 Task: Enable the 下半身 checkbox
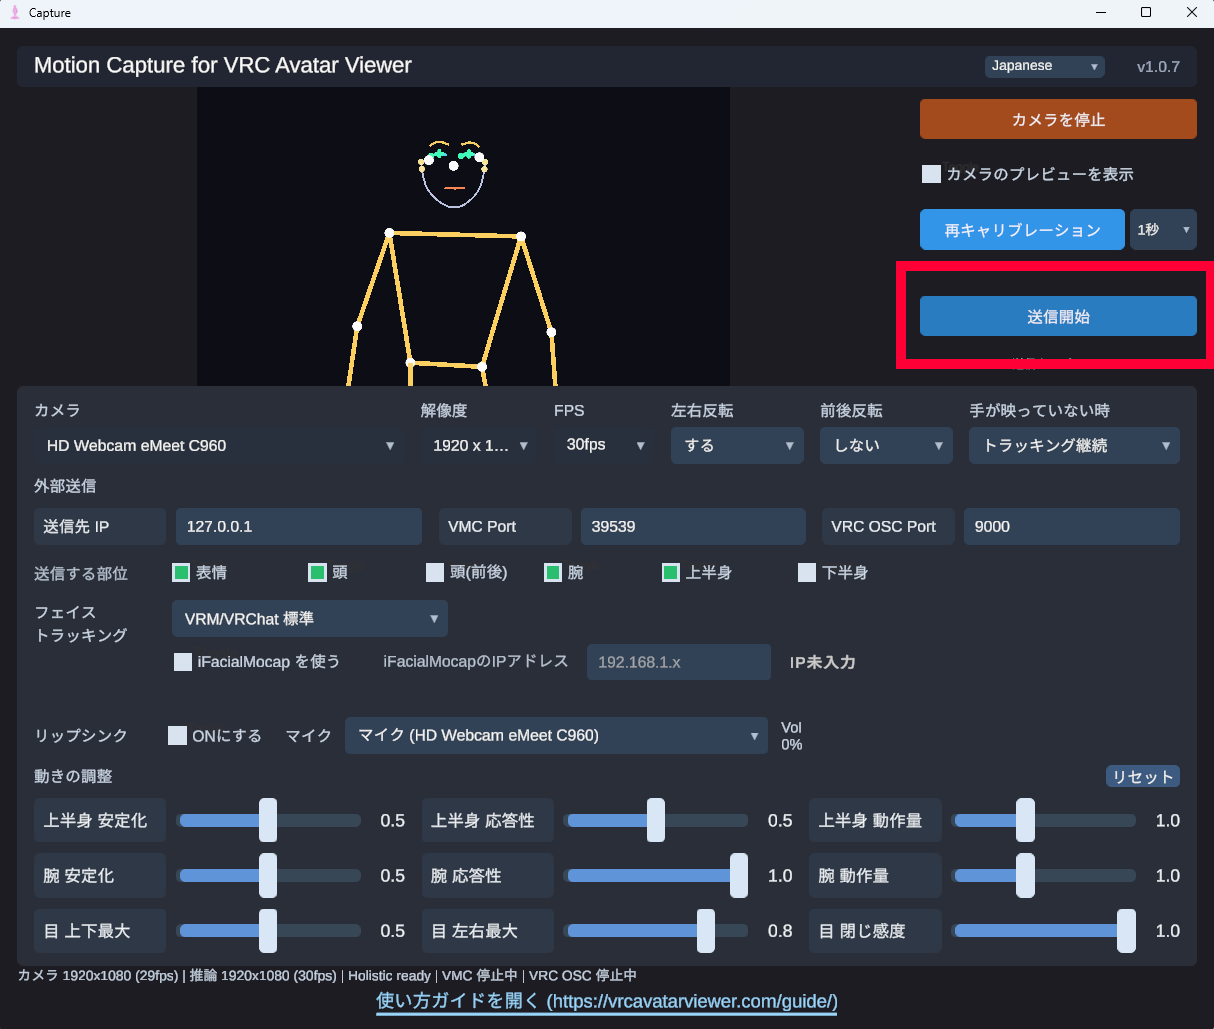tap(807, 572)
